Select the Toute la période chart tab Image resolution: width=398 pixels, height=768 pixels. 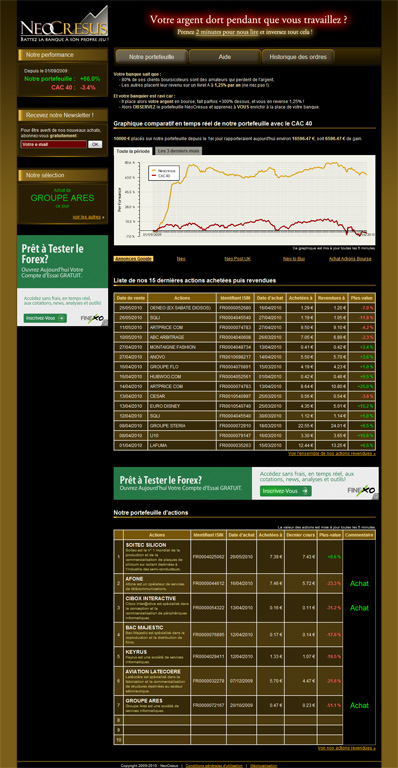pyautogui.click(x=133, y=151)
